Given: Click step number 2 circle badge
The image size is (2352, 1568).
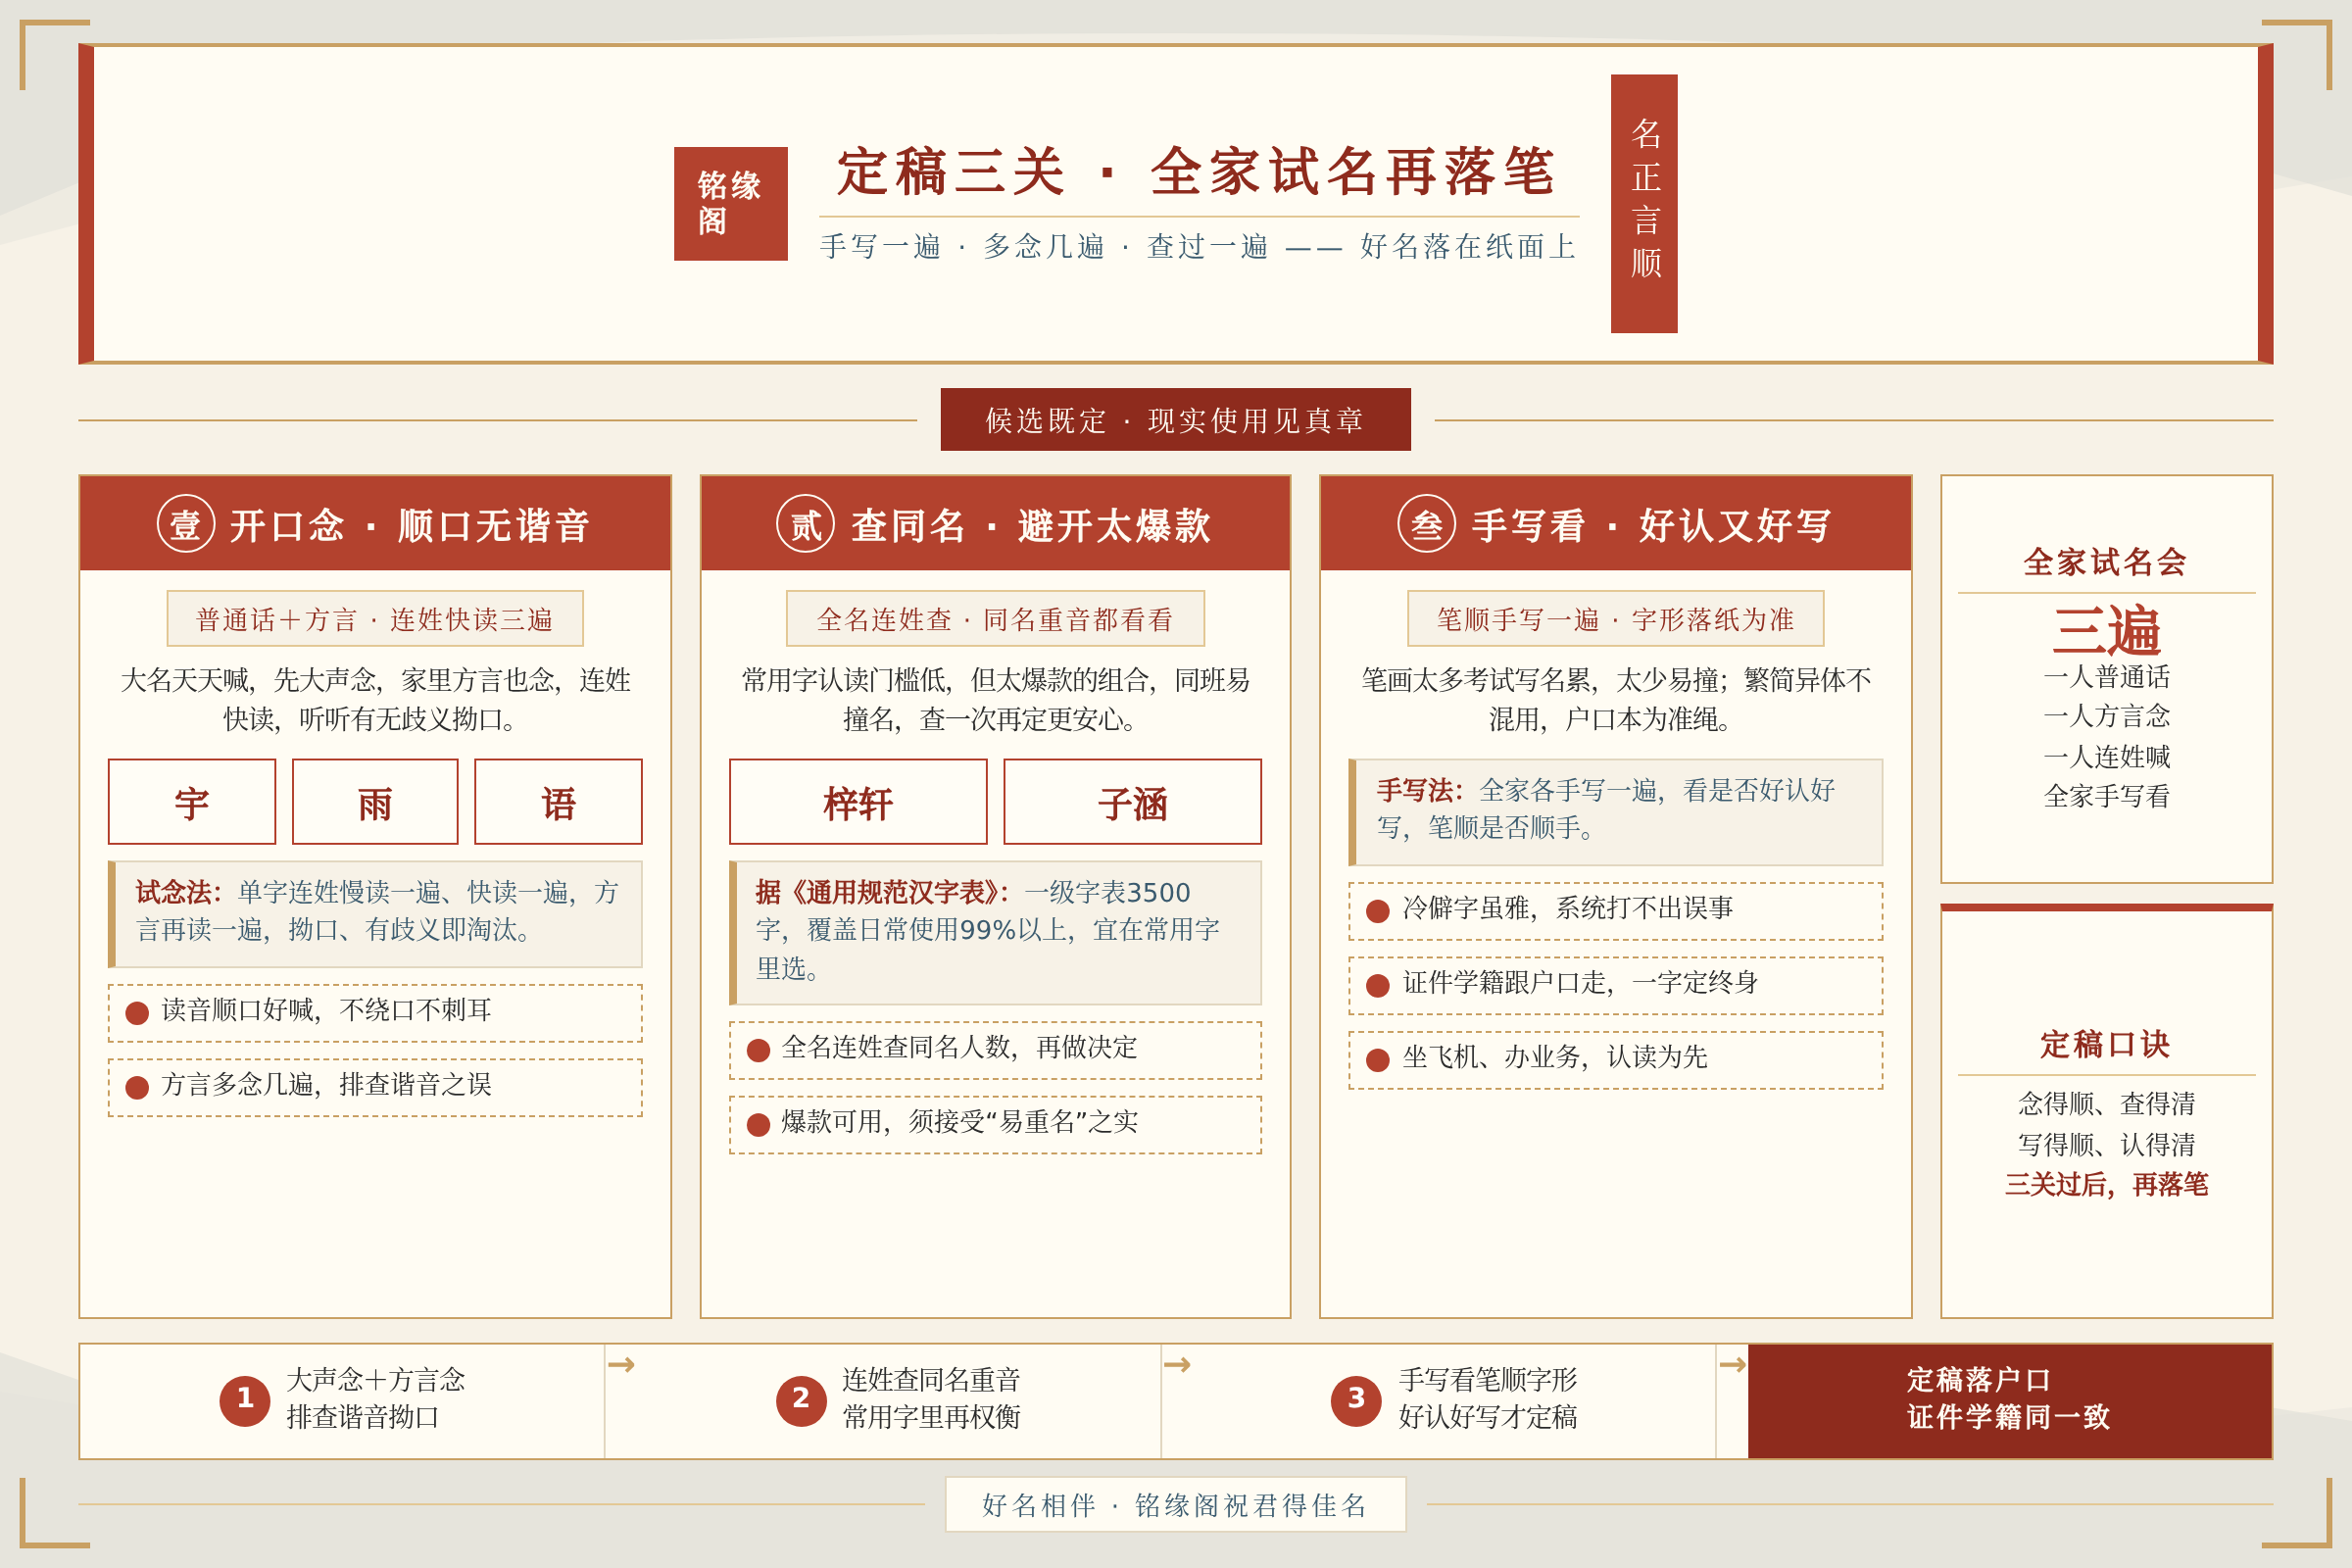Looking at the screenshot, I should tap(801, 1401).
